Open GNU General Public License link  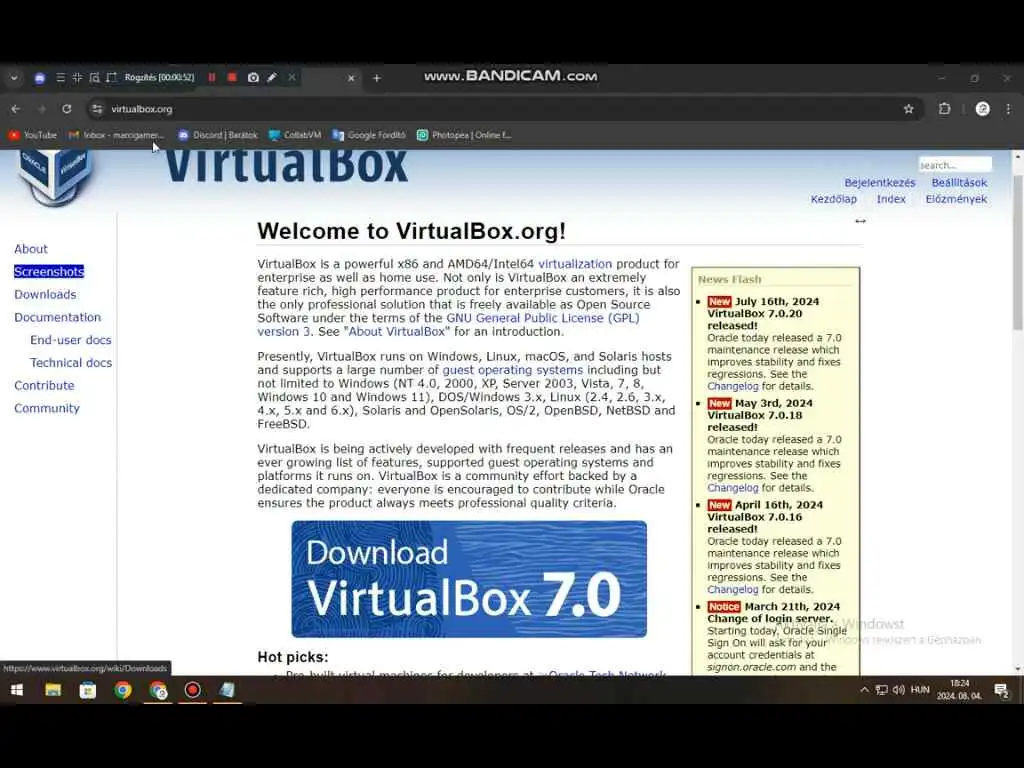pos(543,318)
